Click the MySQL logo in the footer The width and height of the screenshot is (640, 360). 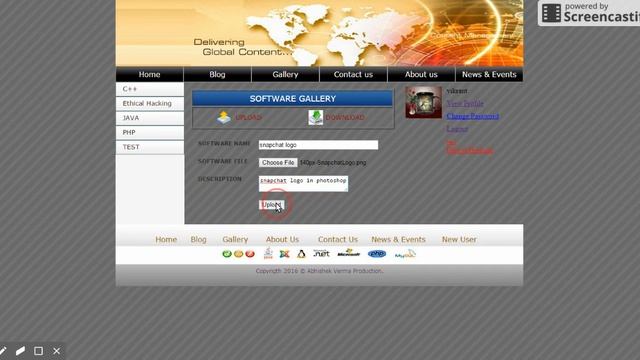(x=405, y=254)
